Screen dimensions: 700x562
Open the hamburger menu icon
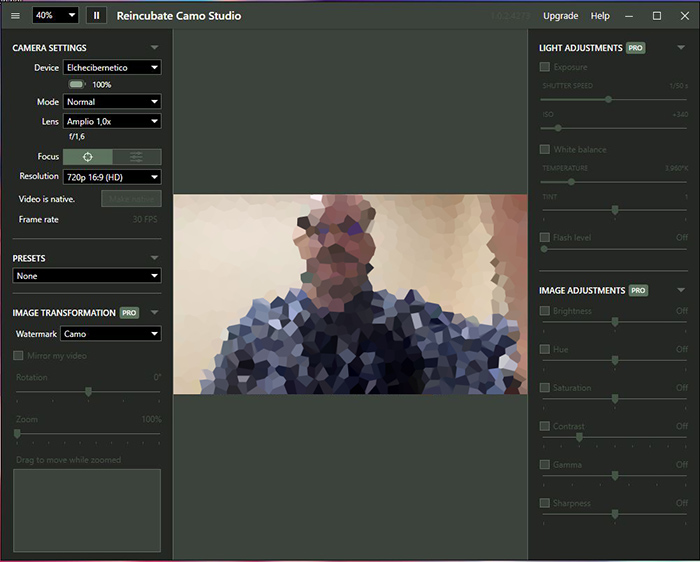tap(15, 16)
